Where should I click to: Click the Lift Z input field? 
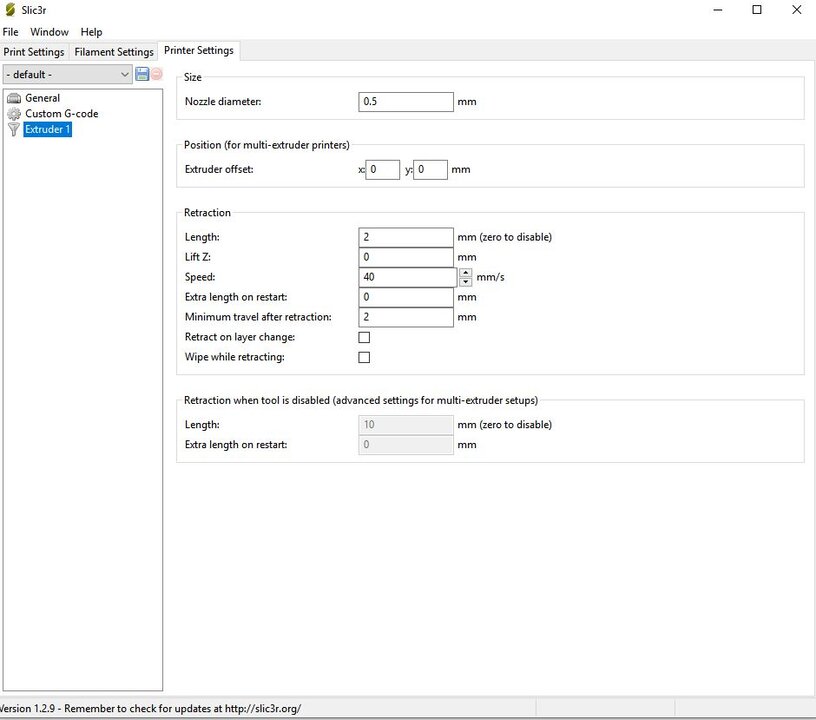[x=406, y=257]
